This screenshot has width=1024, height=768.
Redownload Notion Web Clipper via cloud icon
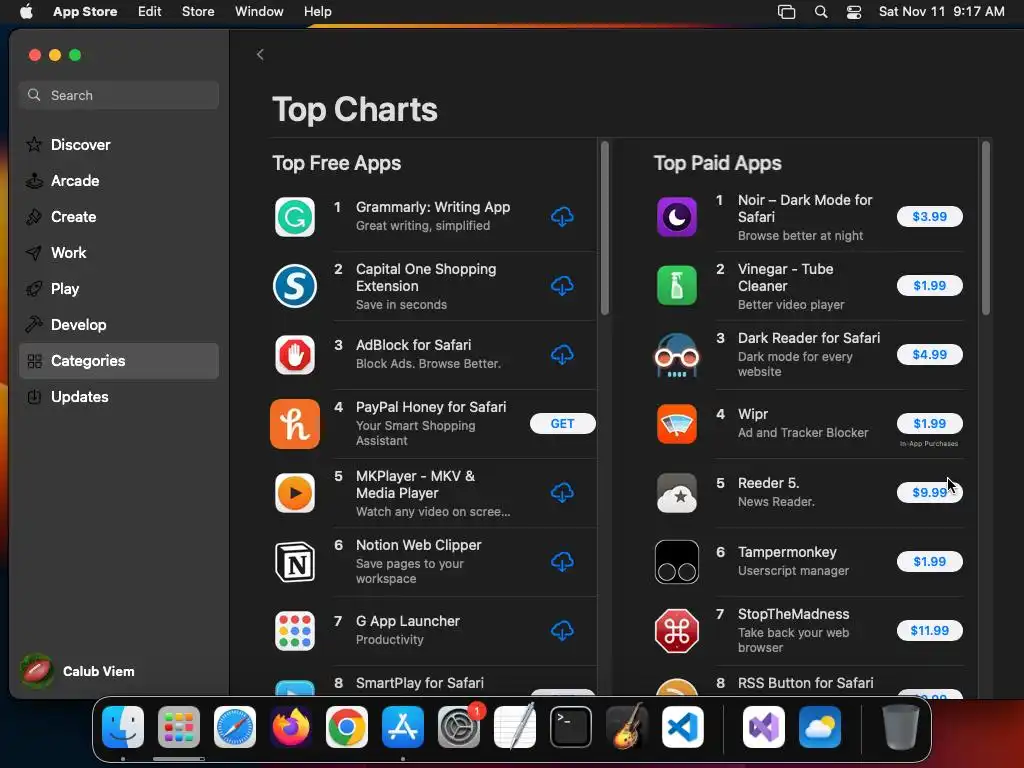[x=562, y=562]
